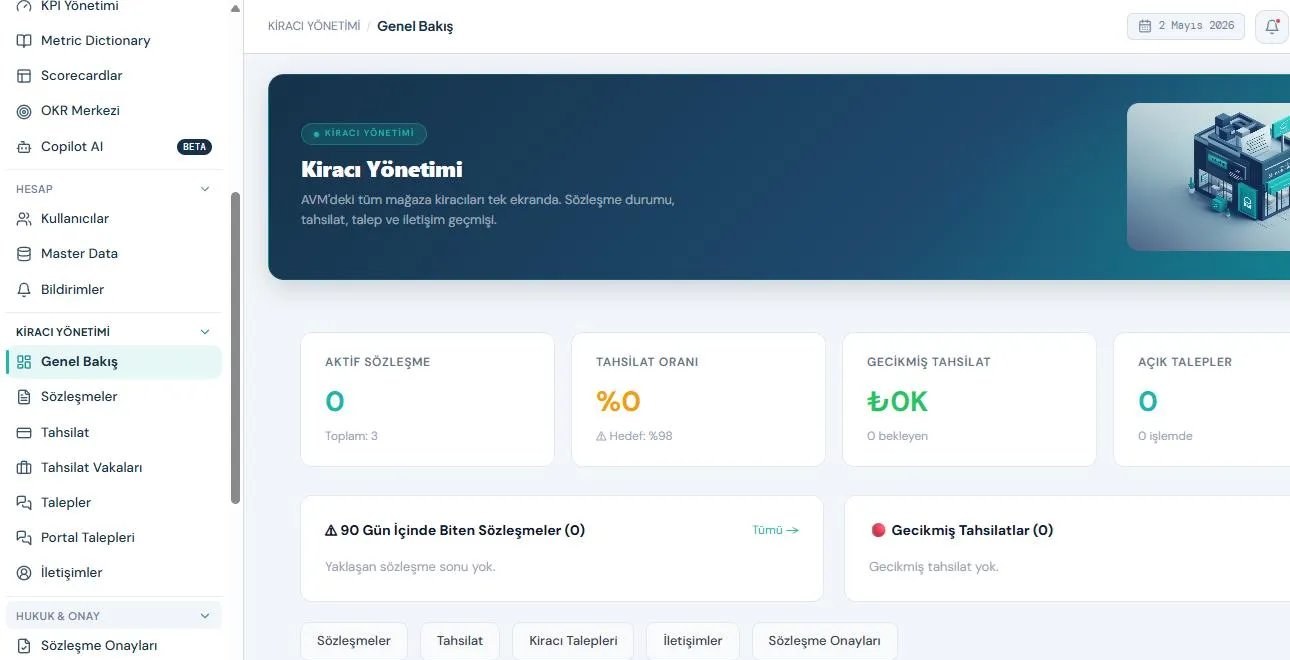Click the Tahsilat shortcut button
The image size is (1290, 660).
point(460,641)
